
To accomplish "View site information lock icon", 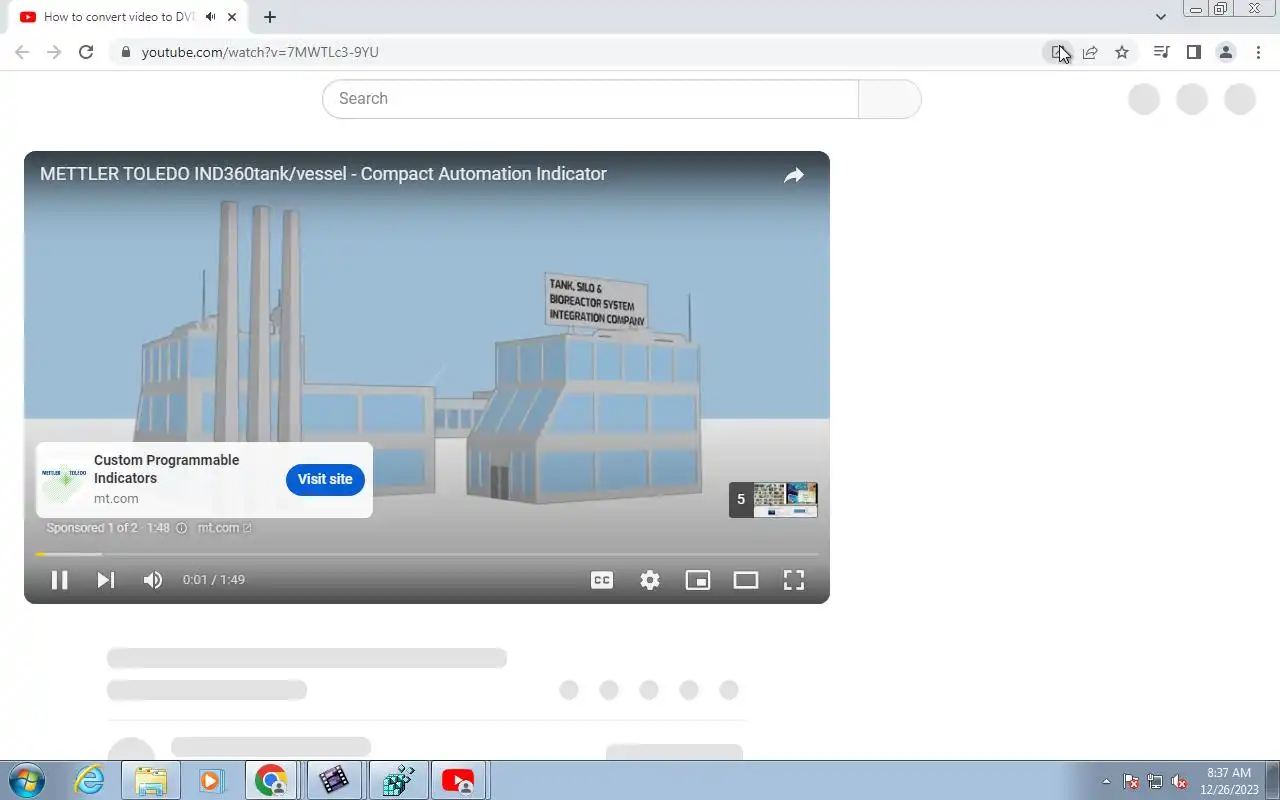I will point(125,52).
